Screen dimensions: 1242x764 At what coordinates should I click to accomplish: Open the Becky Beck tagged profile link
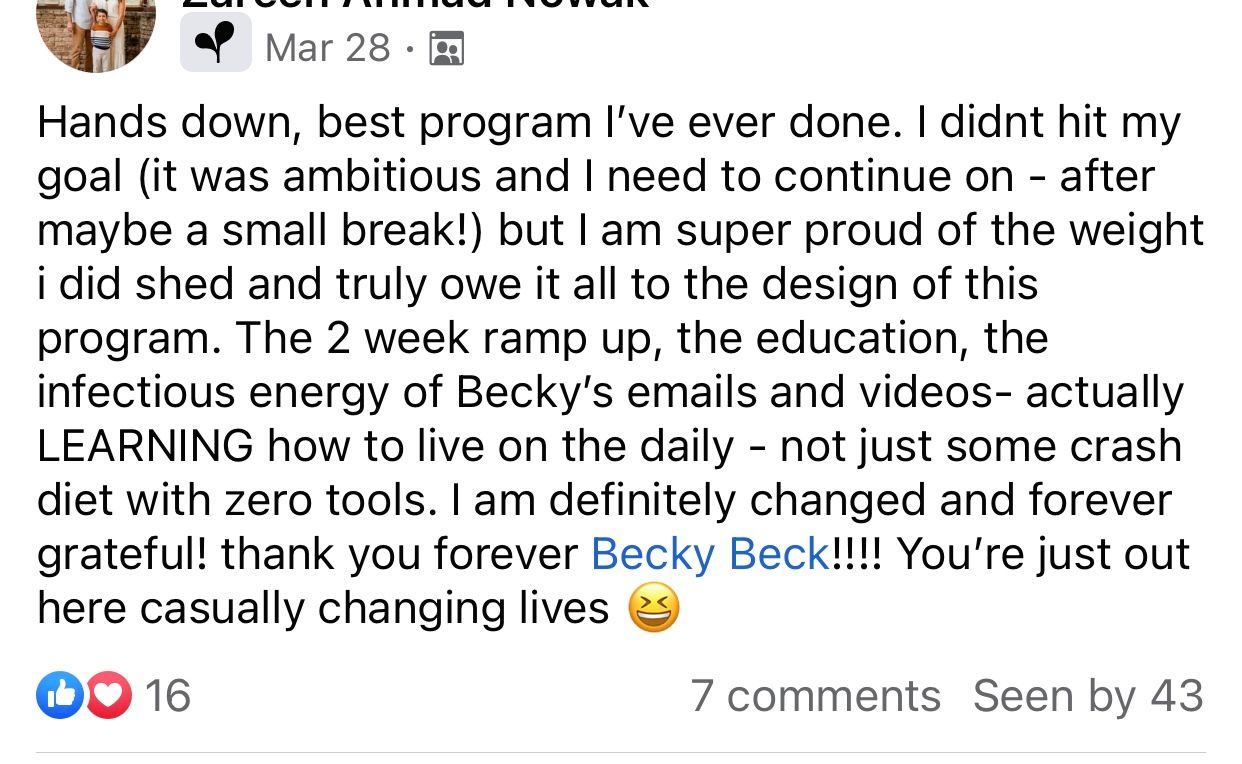pos(710,554)
